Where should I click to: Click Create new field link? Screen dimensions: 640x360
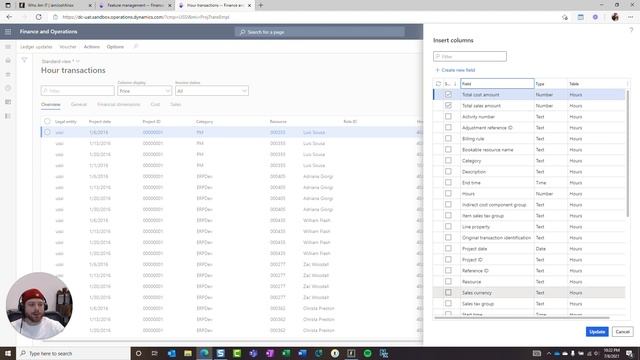click(x=456, y=70)
